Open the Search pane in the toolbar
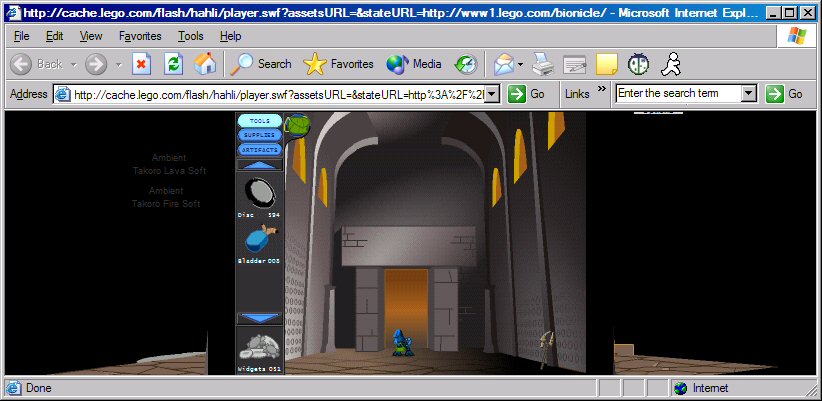The height and width of the screenshot is (401, 822). [261, 64]
